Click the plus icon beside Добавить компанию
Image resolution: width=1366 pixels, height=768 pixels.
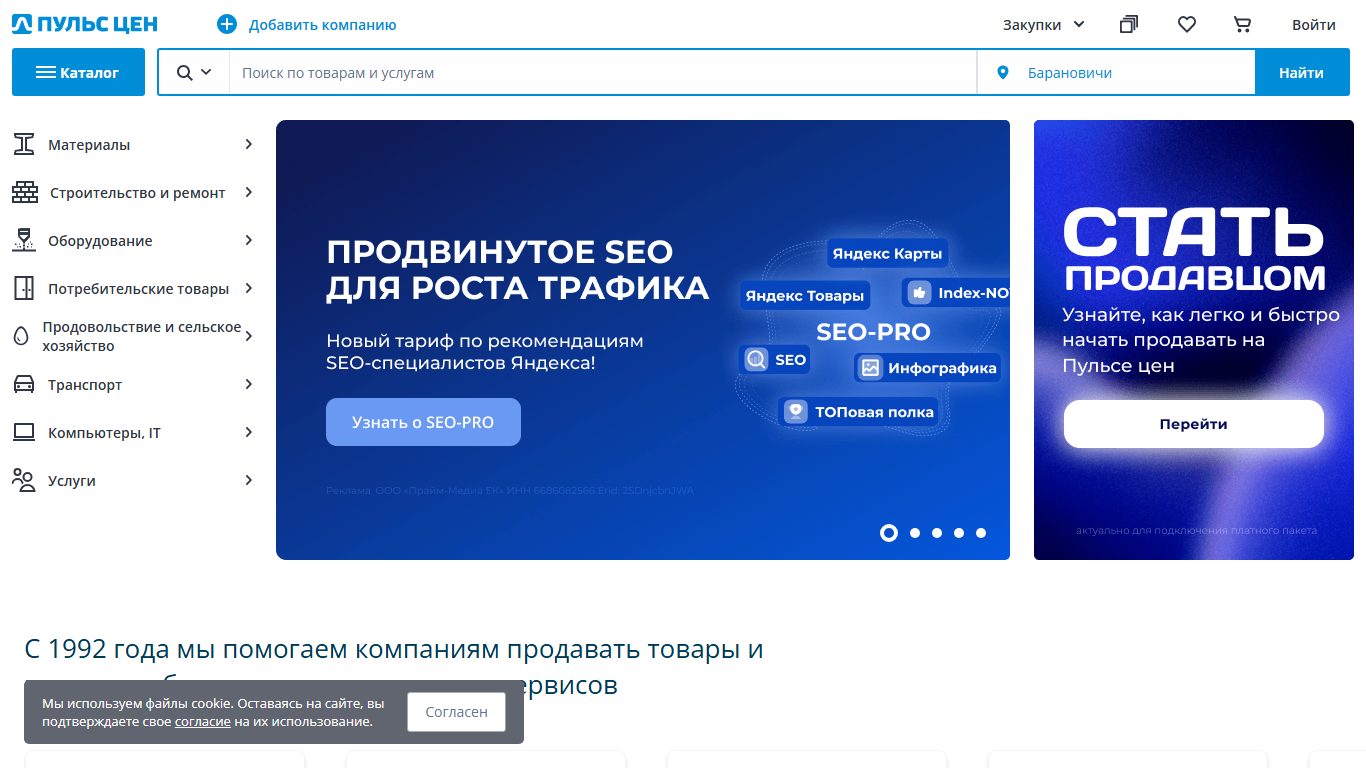tap(227, 25)
